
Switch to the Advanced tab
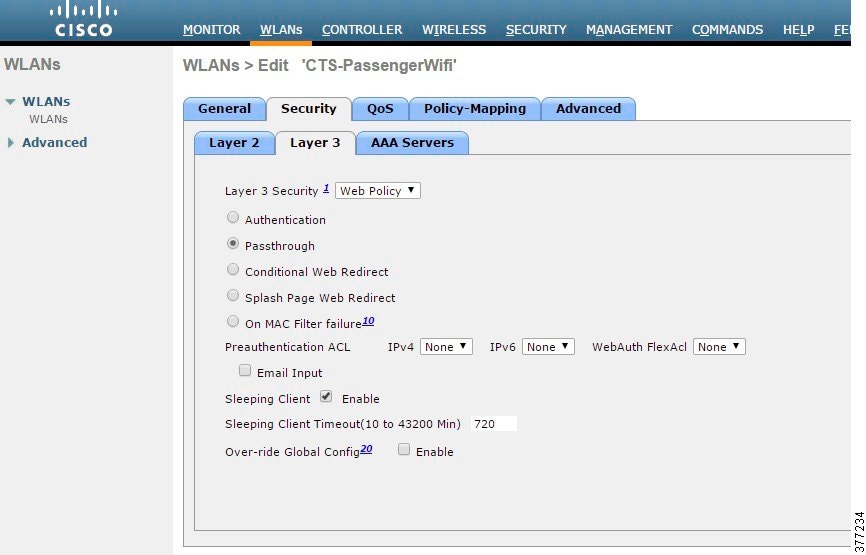[588, 109]
